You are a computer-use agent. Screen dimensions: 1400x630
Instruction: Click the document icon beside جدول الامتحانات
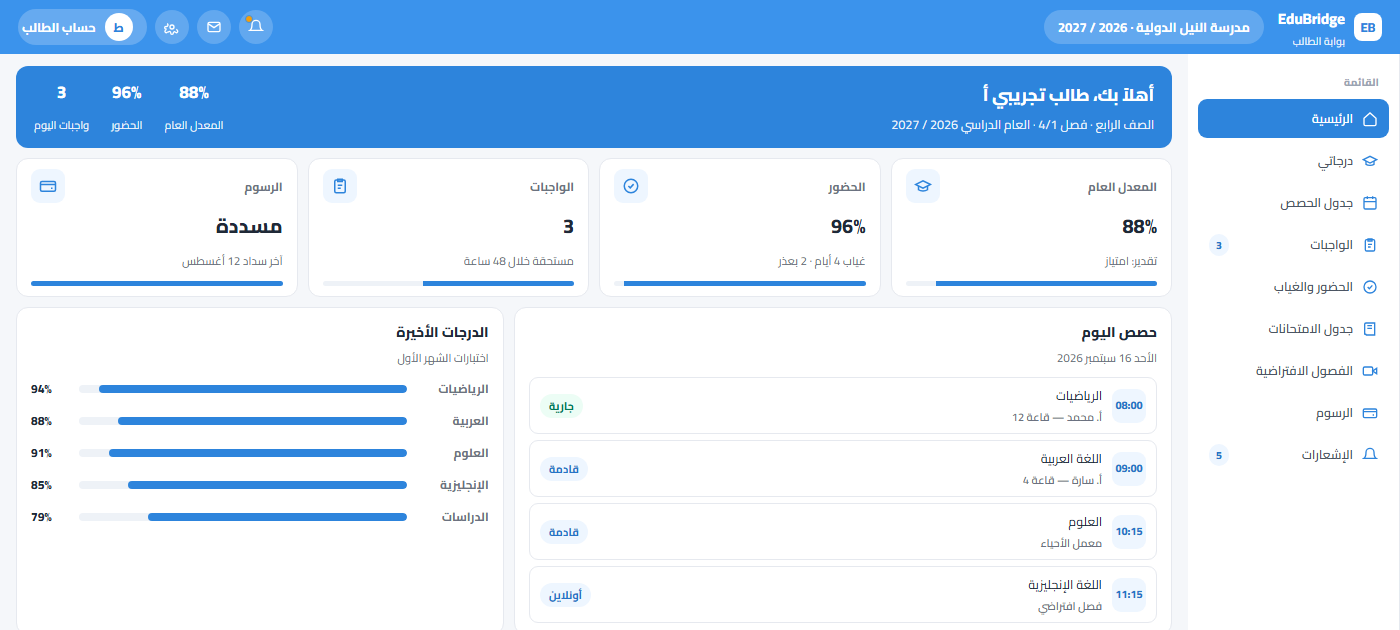(x=1370, y=329)
